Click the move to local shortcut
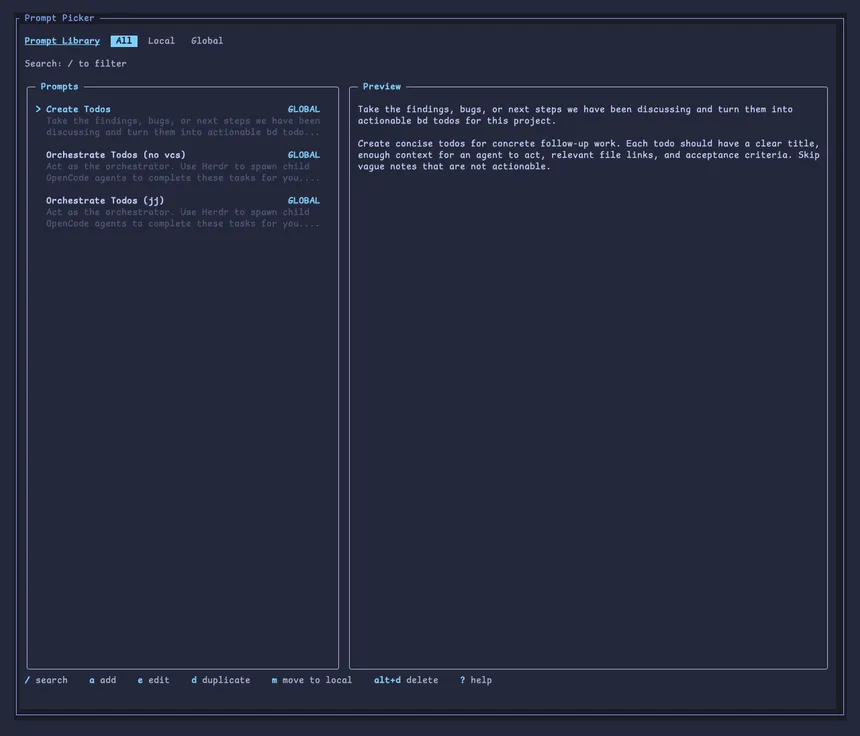The height and width of the screenshot is (736, 860). click(x=312, y=680)
